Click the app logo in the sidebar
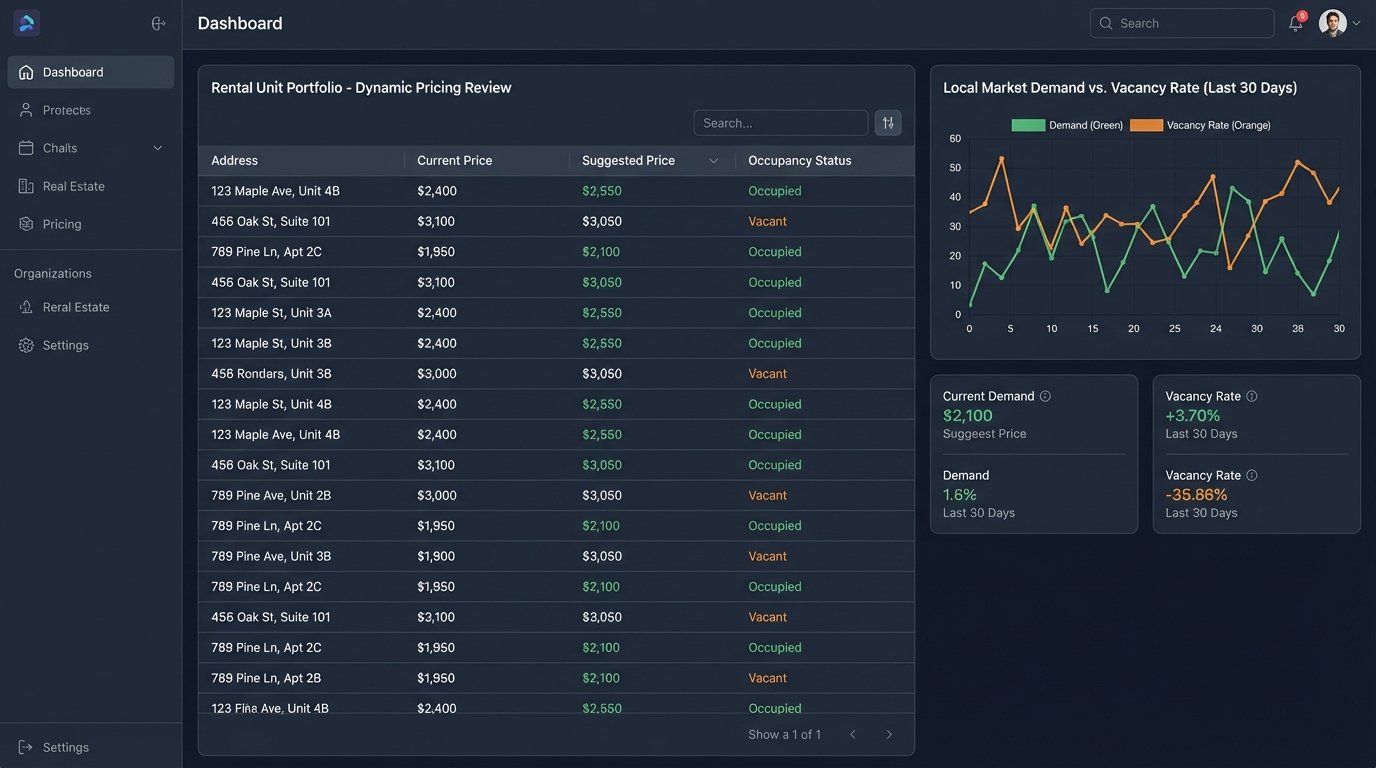 point(27,23)
